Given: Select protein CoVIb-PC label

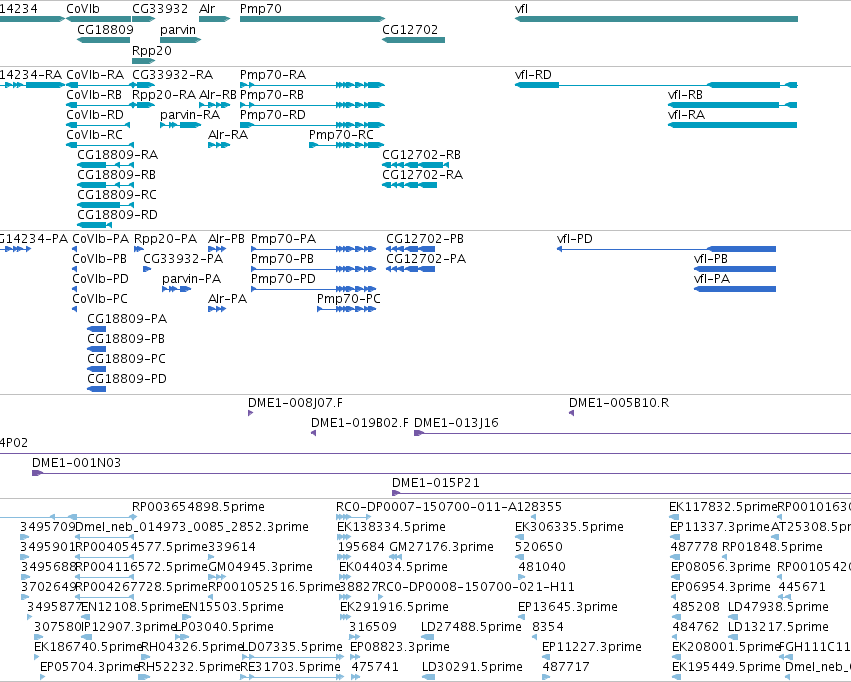Looking at the screenshot, I should 100,299.
